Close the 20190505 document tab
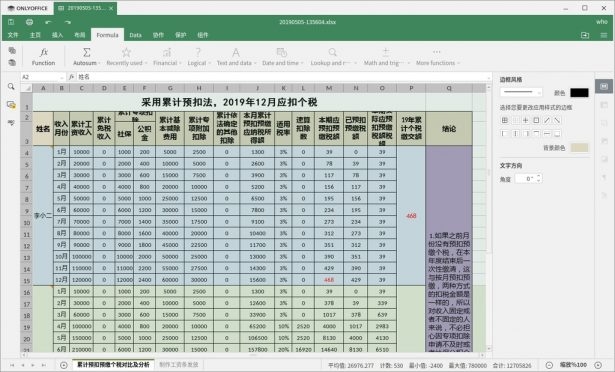Image resolution: width=615 pixels, height=372 pixels. (x=111, y=8)
